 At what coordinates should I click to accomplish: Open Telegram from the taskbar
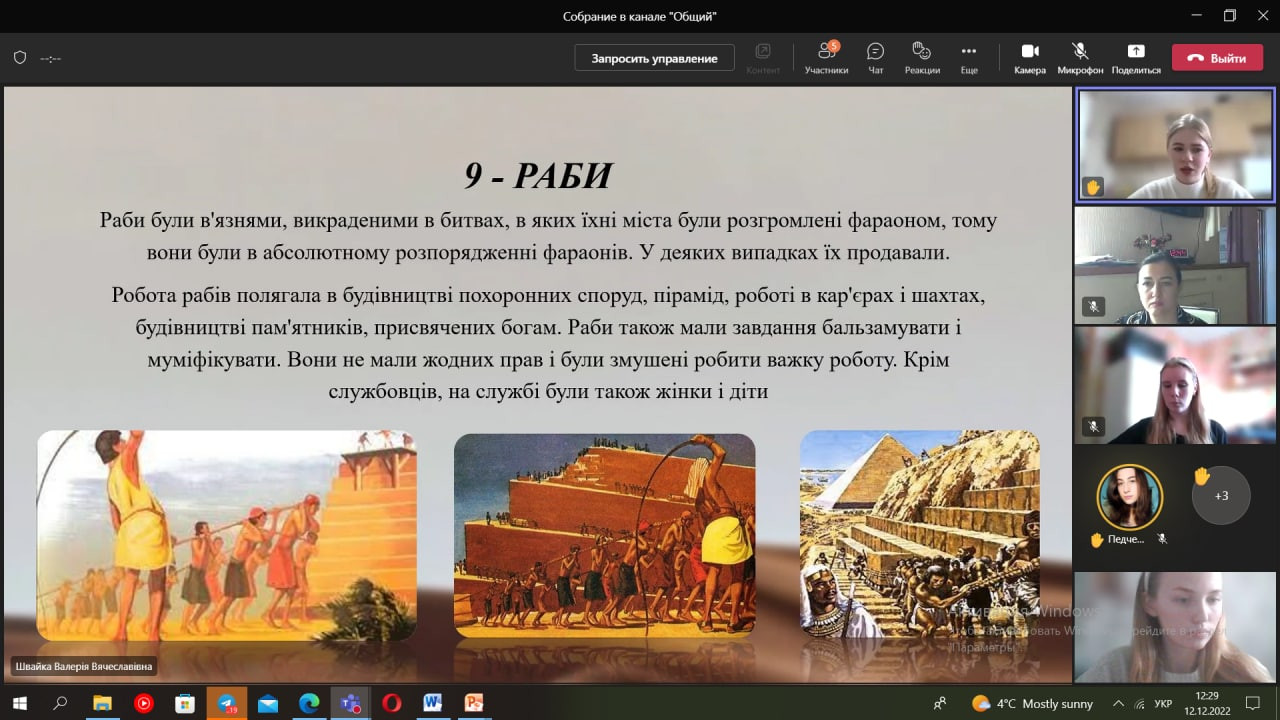(x=226, y=703)
